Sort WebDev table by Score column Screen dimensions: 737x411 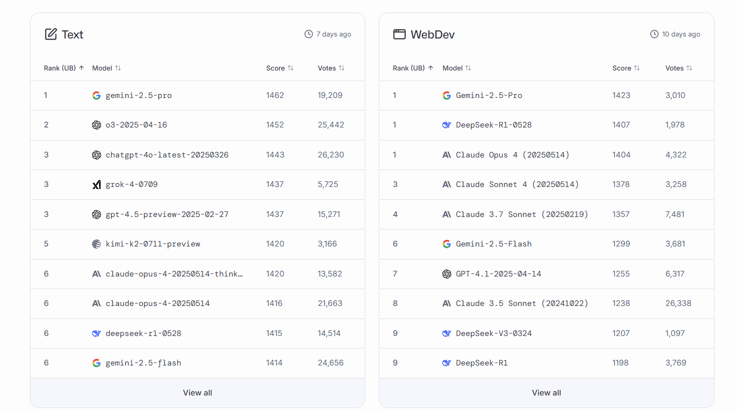625,68
